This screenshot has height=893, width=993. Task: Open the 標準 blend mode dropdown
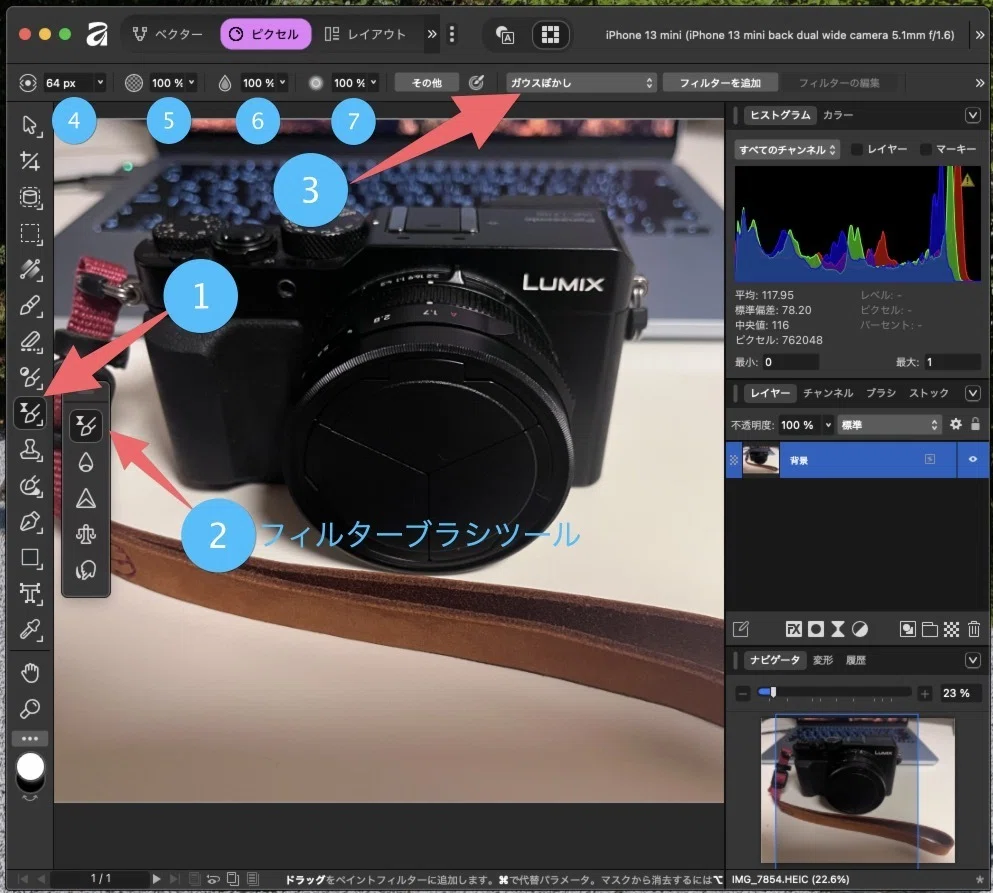889,425
